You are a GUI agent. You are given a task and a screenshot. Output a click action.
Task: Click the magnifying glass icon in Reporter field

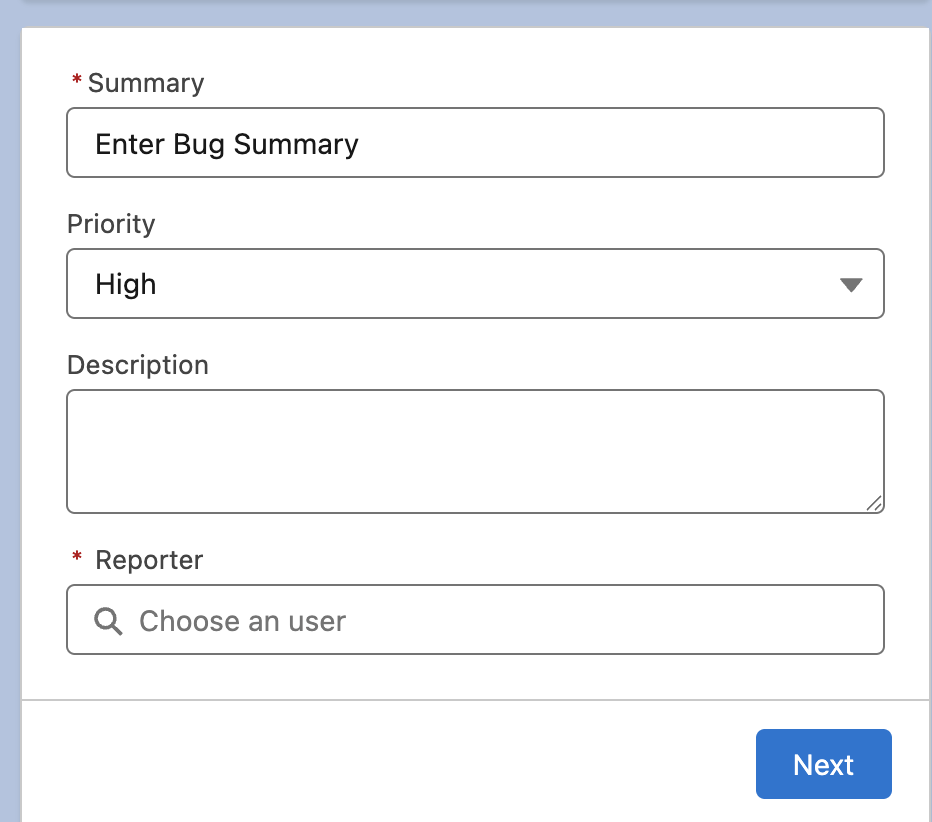pyautogui.click(x=108, y=621)
